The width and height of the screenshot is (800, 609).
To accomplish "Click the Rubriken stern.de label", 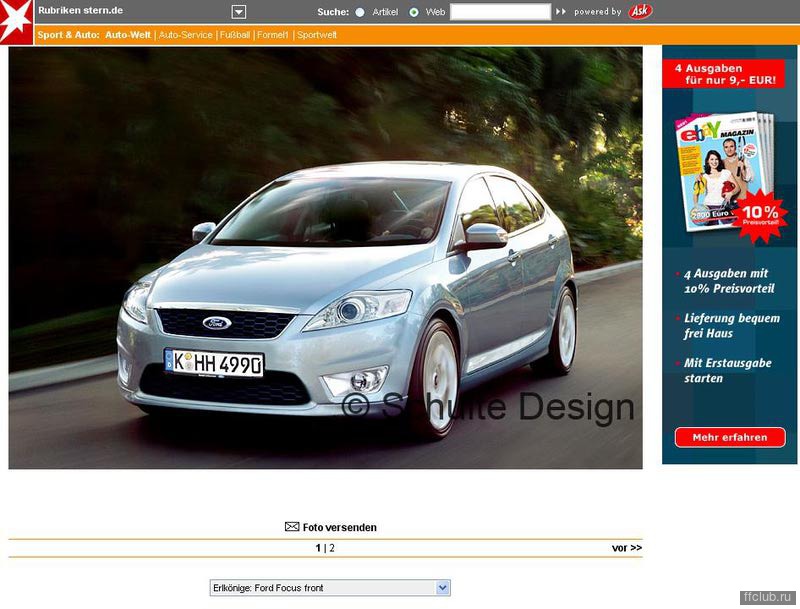I will click(x=80, y=10).
